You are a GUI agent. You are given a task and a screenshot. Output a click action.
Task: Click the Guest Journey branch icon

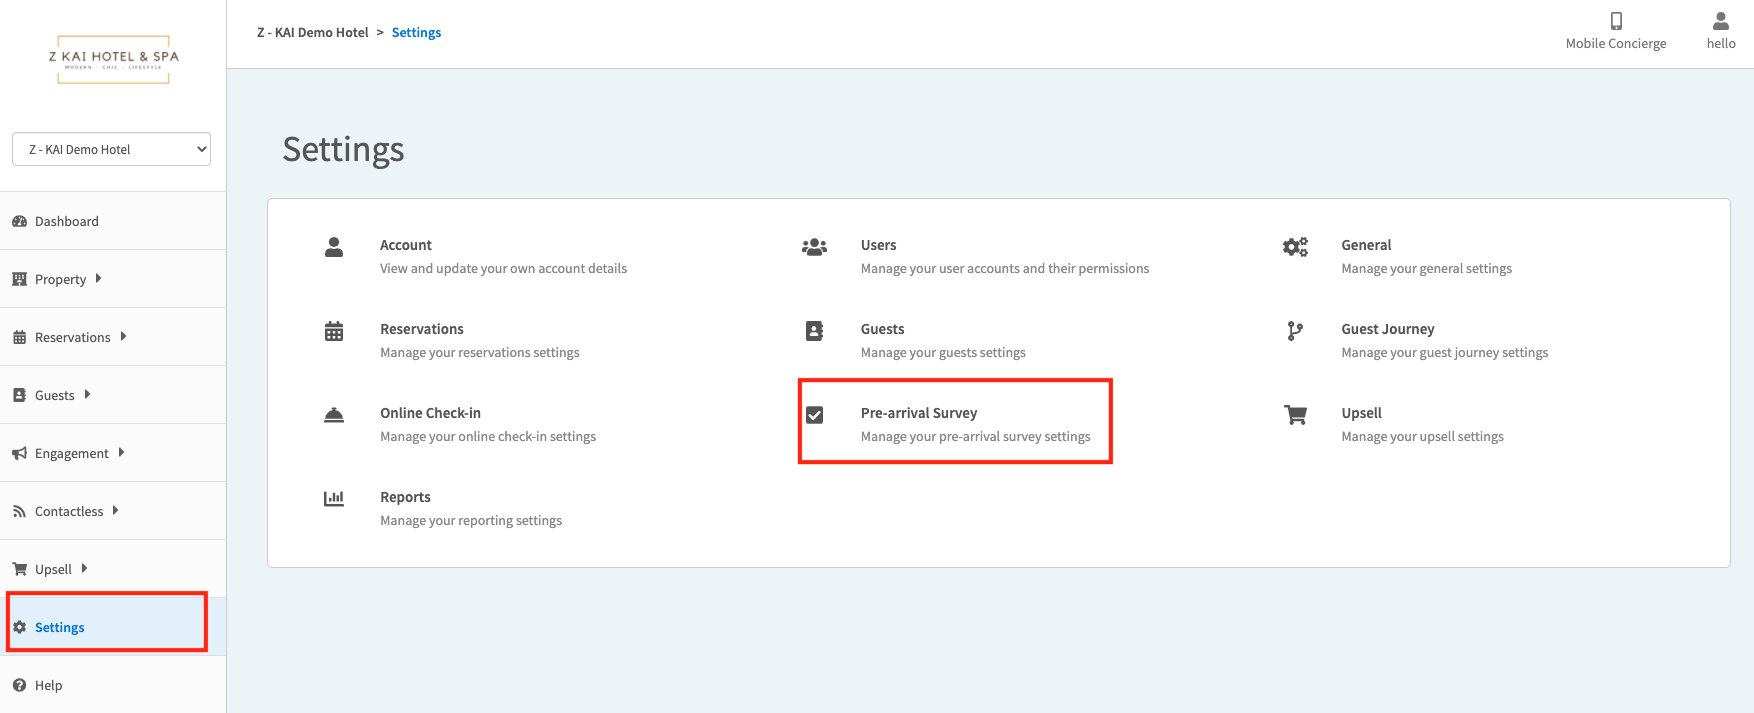click(1295, 331)
